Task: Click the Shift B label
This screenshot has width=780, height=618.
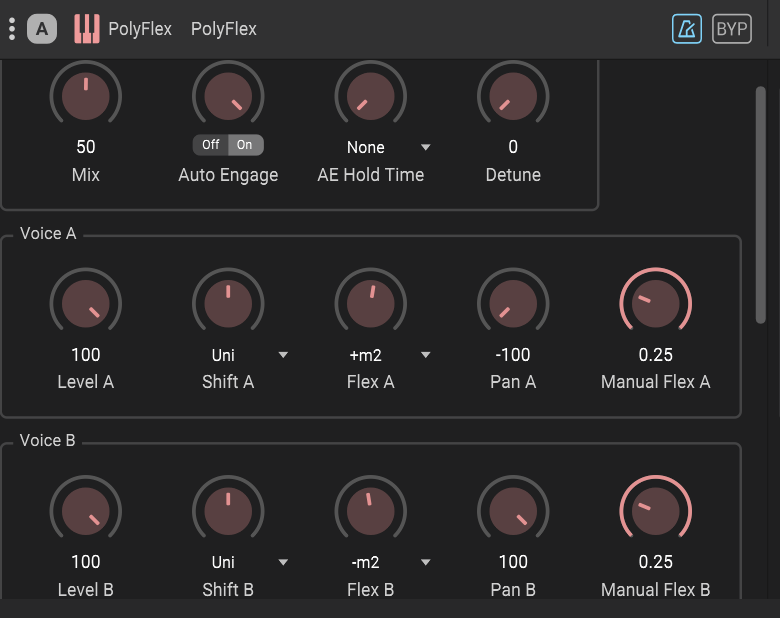Action: pyautogui.click(x=228, y=590)
